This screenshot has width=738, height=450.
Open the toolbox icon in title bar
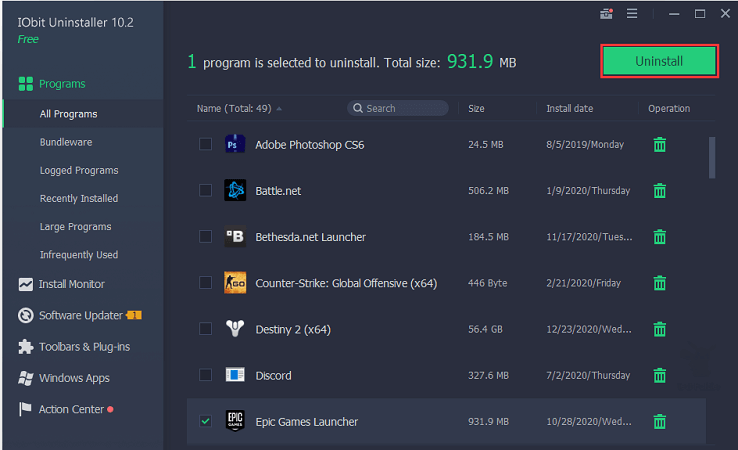tap(606, 14)
